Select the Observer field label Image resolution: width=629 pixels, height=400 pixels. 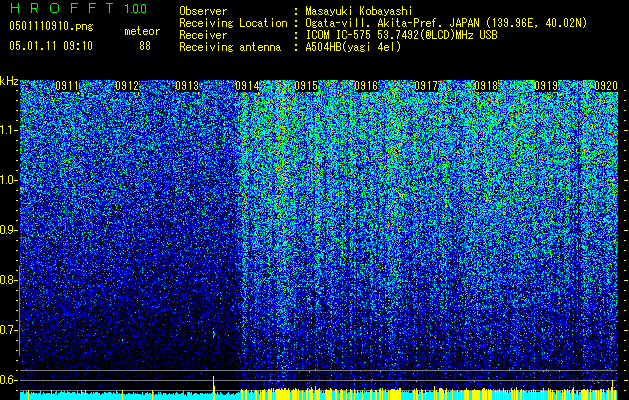coord(203,11)
